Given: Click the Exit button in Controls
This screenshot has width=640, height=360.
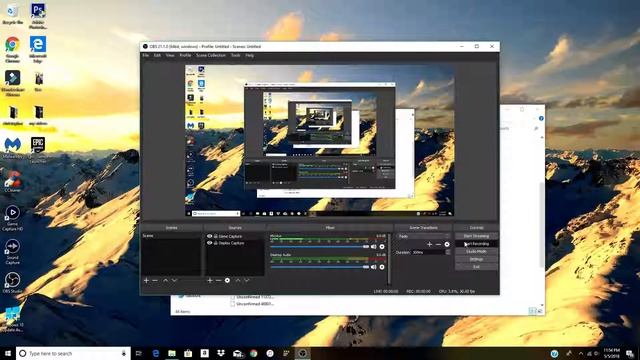Looking at the screenshot, I should pyautogui.click(x=476, y=267).
